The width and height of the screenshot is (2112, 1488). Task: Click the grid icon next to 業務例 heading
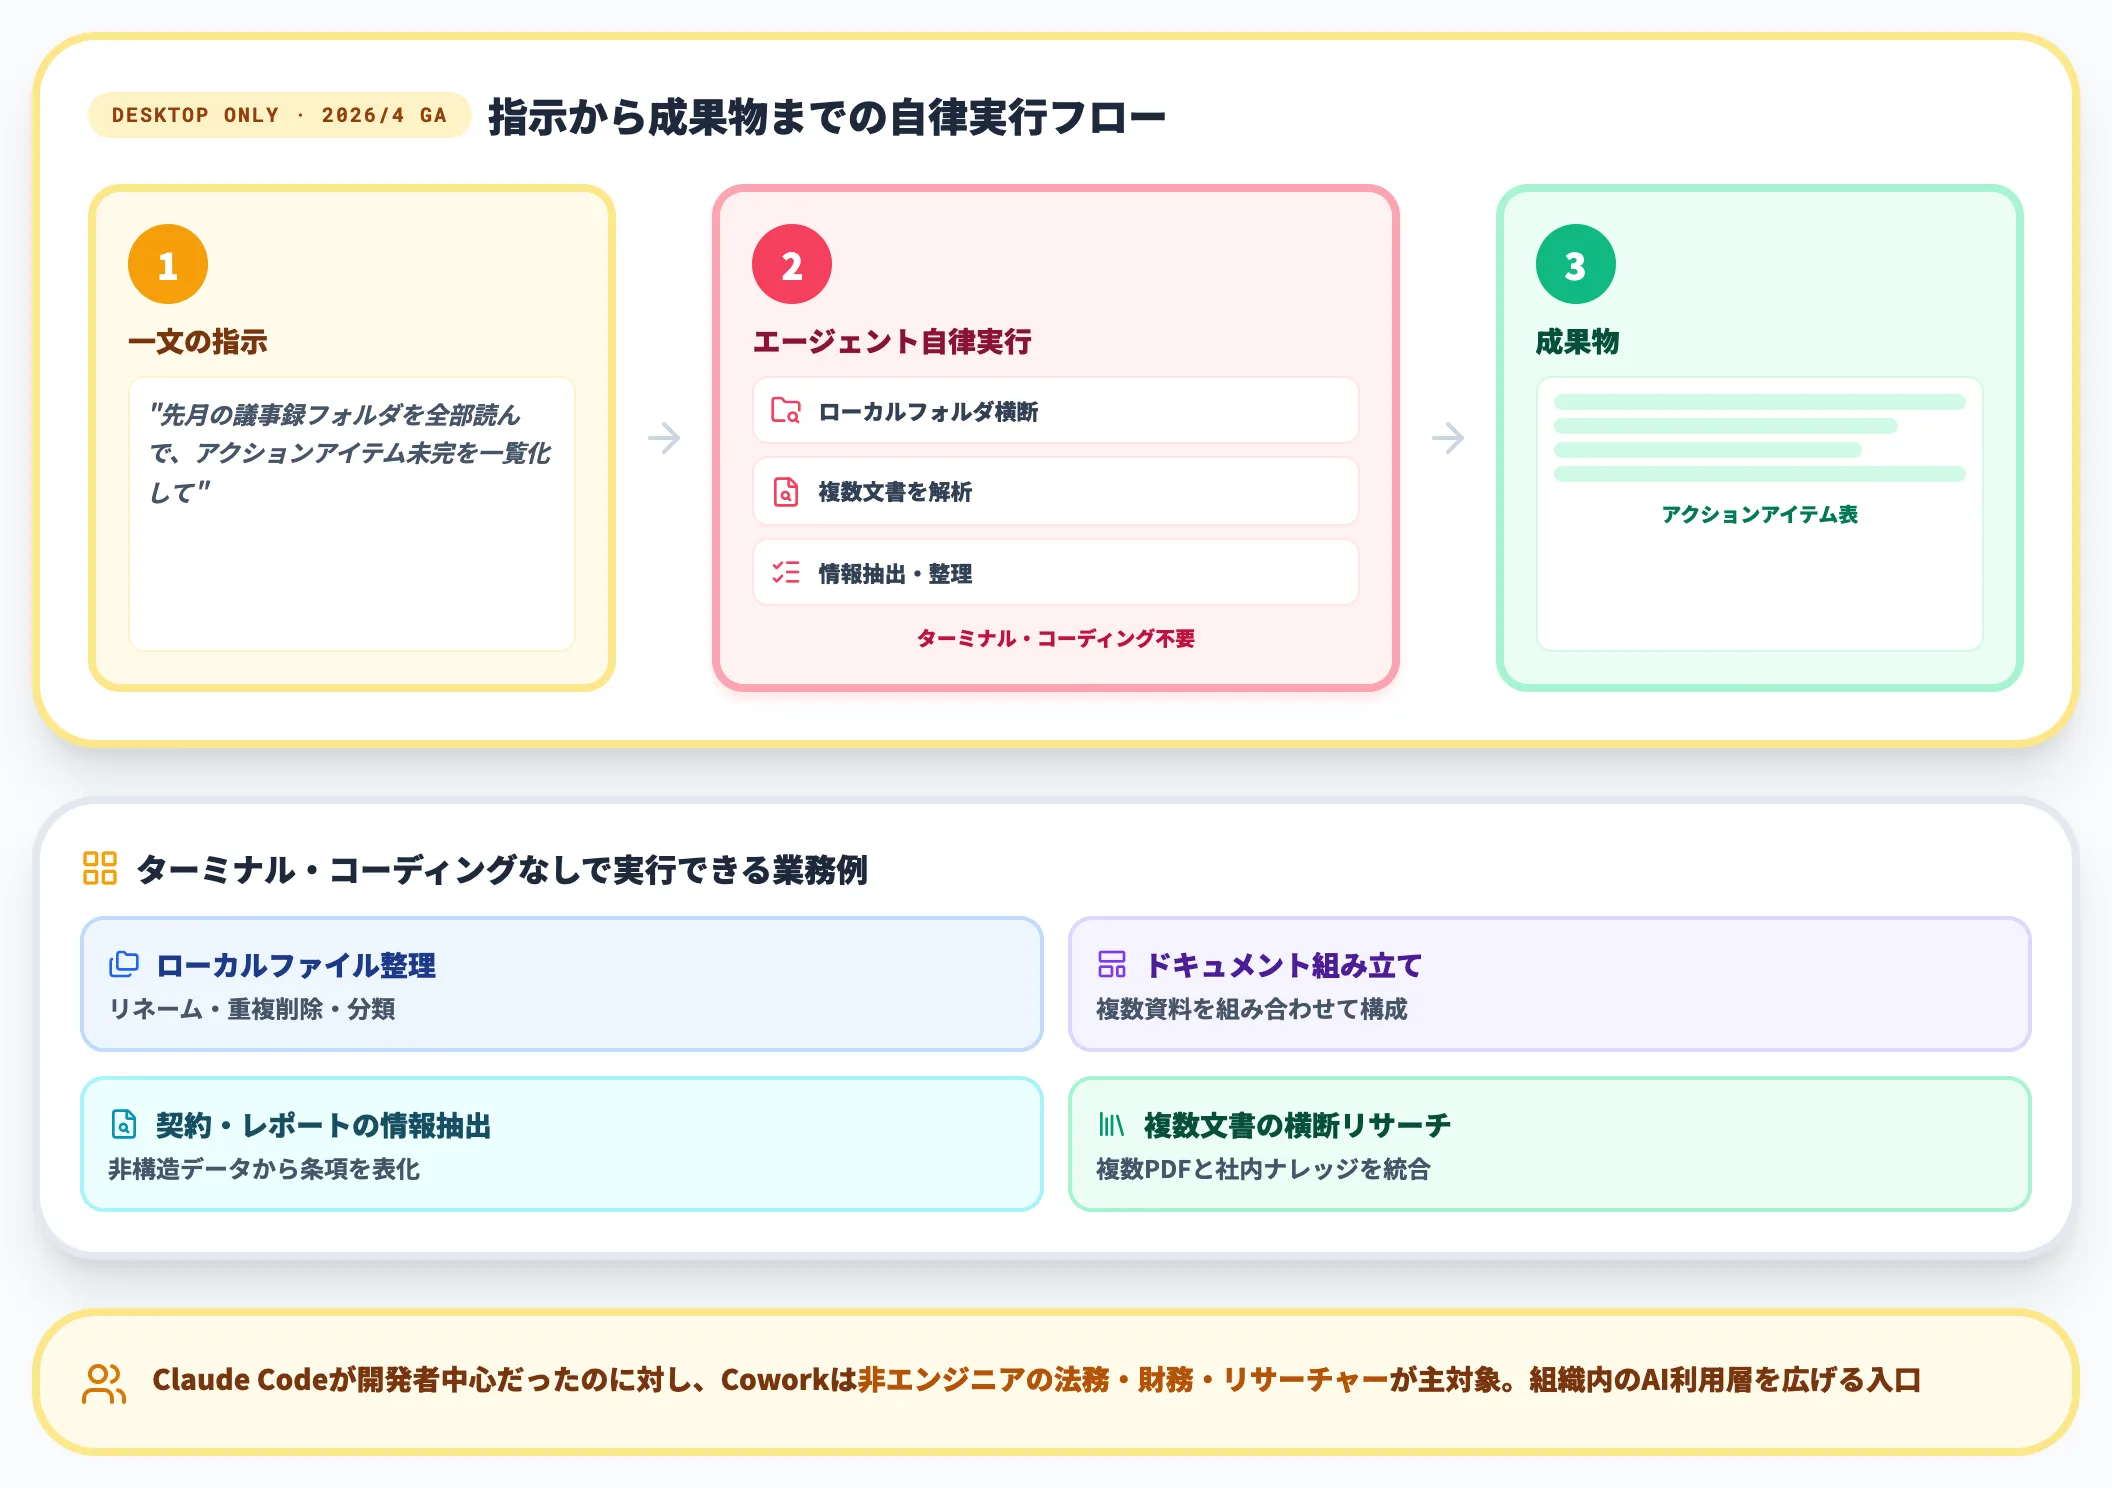[x=100, y=868]
